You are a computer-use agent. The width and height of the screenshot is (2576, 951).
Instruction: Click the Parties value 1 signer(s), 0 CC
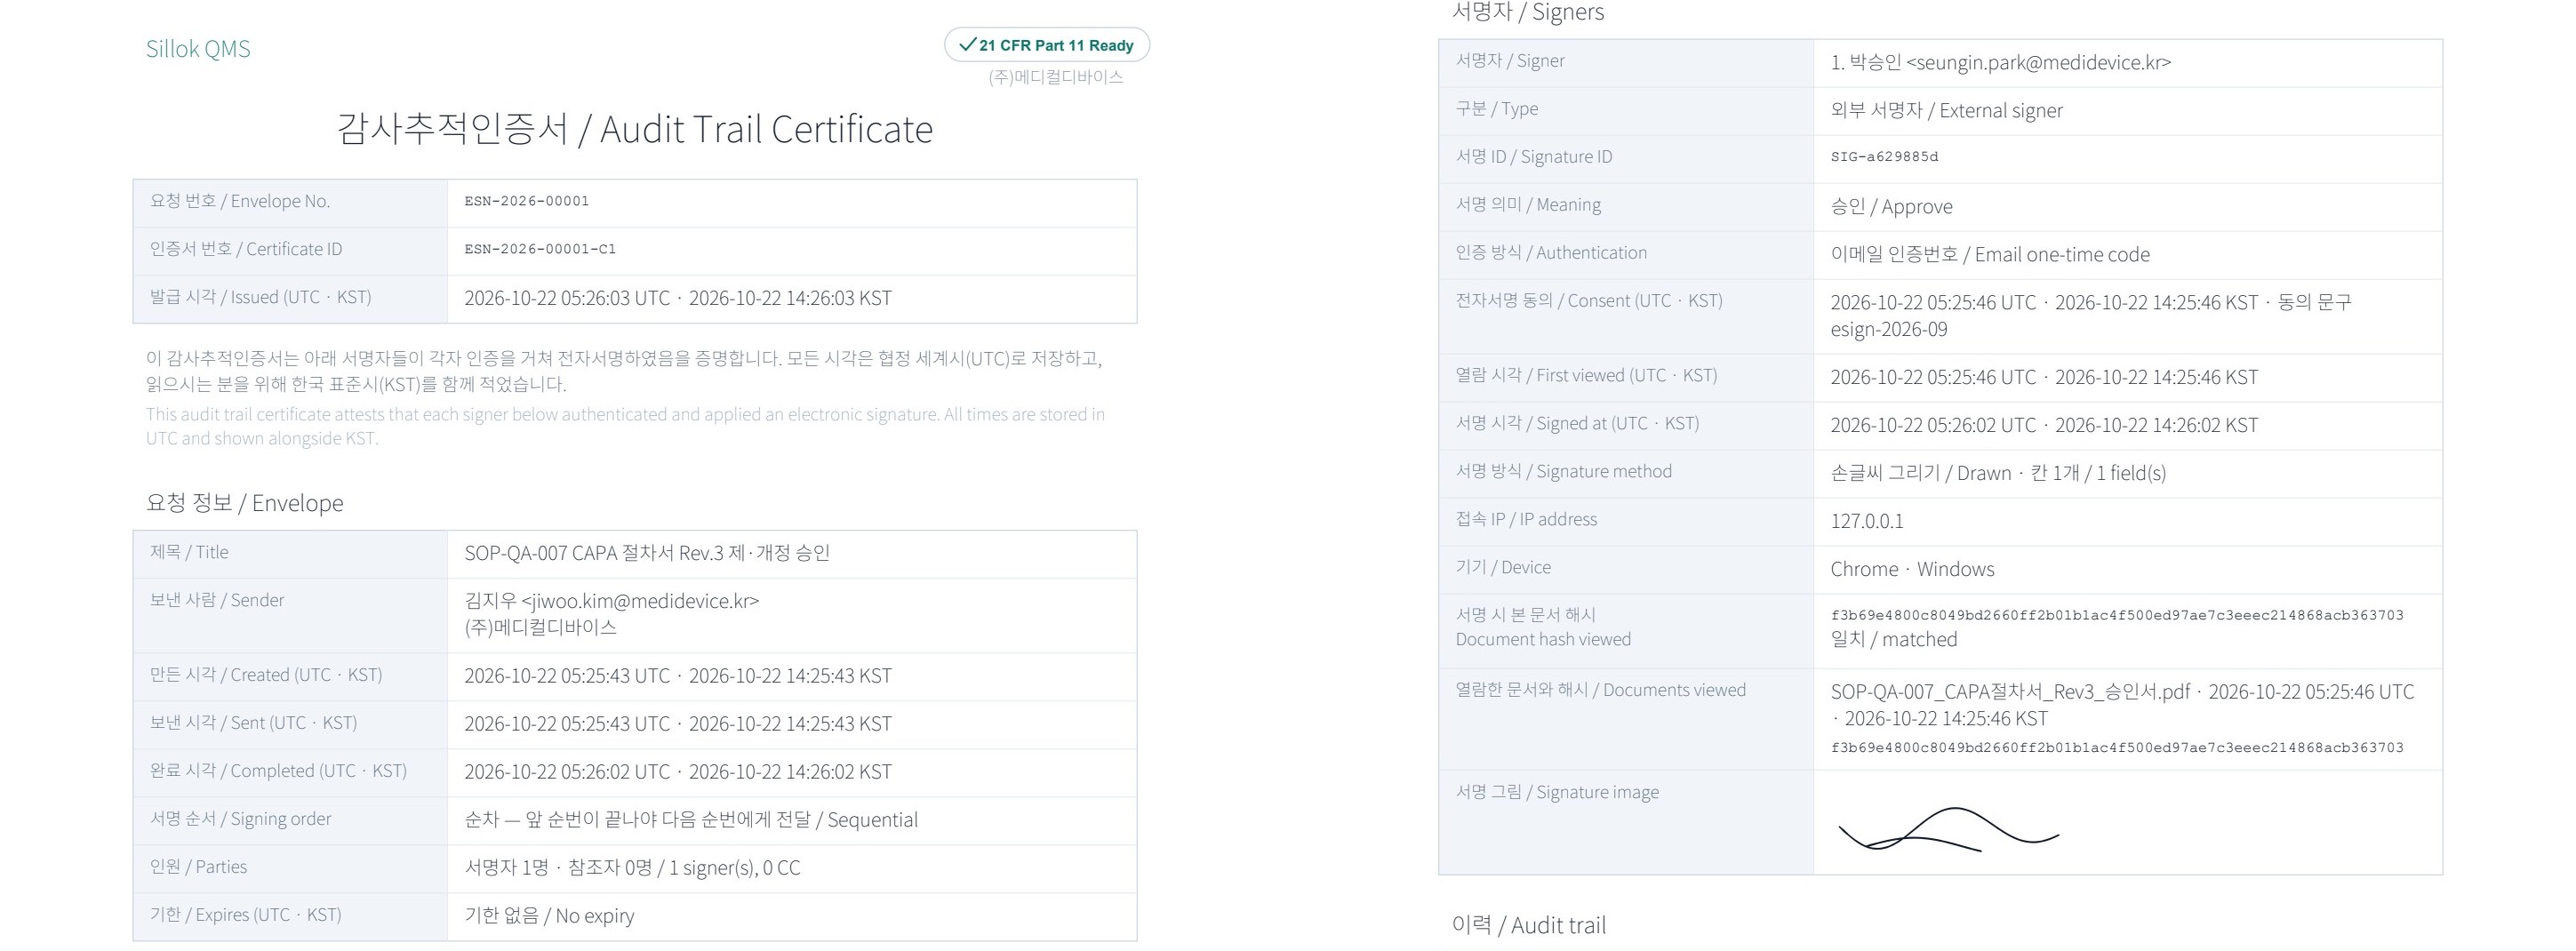click(632, 868)
